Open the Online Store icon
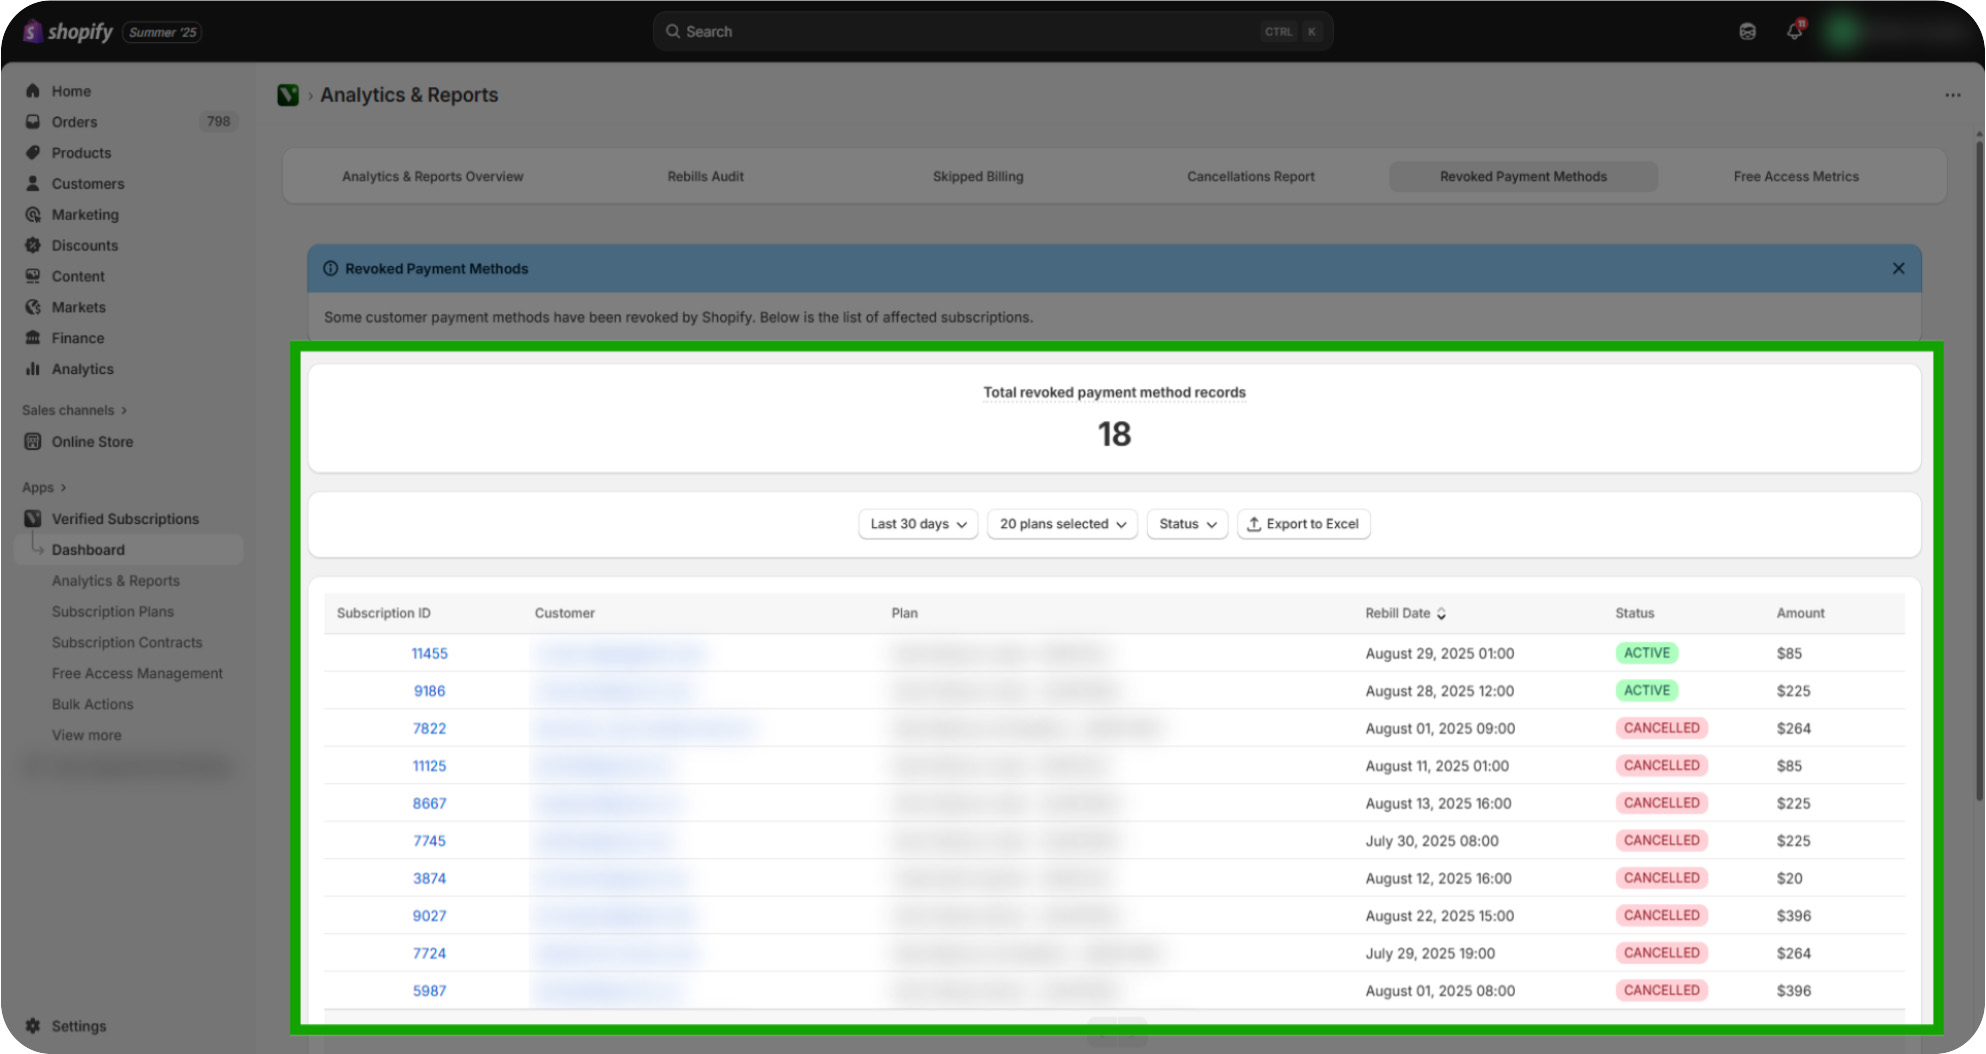1986x1054 pixels. click(33, 442)
